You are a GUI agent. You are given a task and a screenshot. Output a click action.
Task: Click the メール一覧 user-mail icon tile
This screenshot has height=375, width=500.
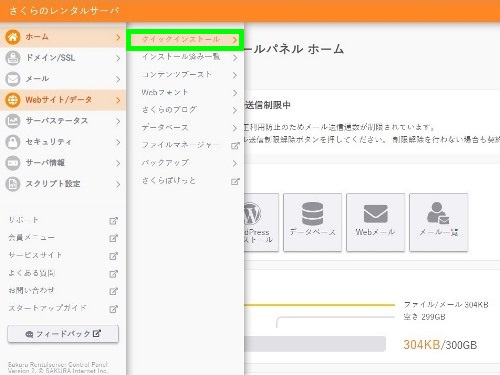point(439,222)
